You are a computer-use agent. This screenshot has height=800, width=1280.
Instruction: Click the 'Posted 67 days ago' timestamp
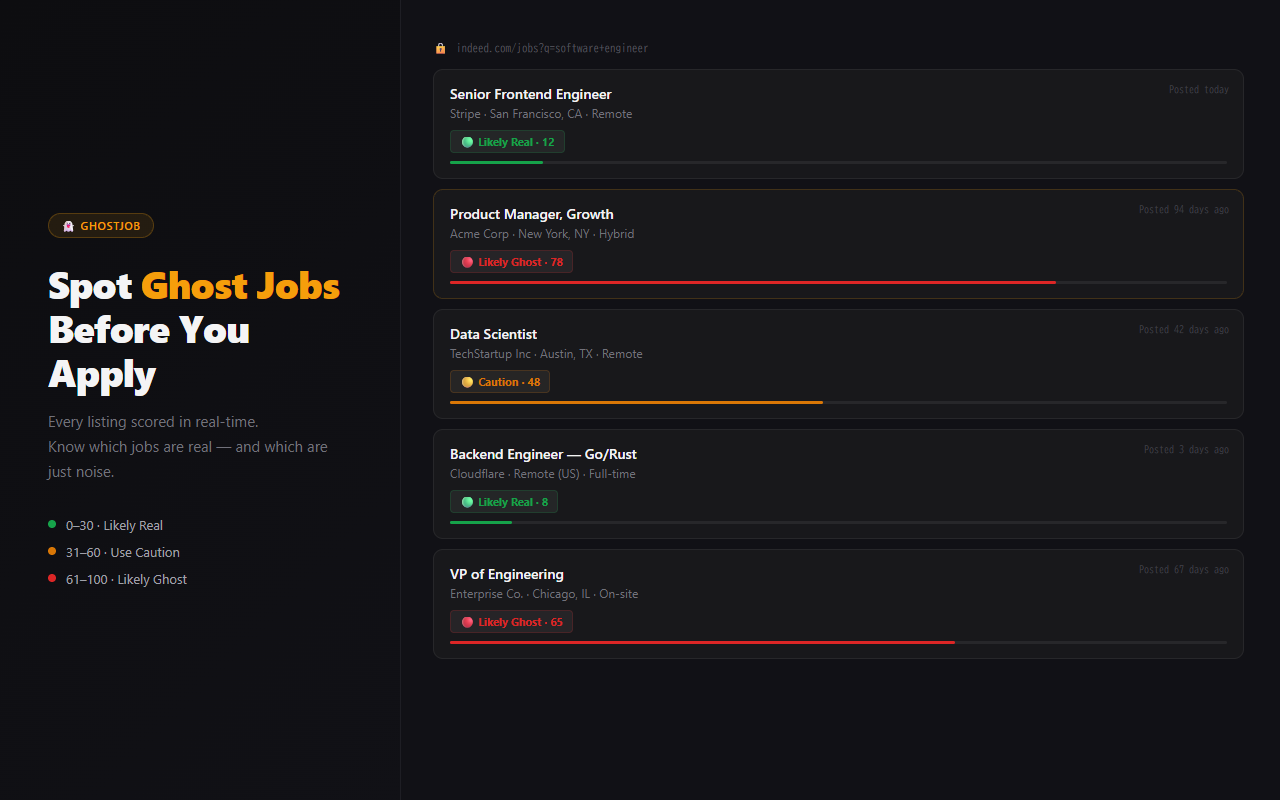[x=1184, y=569]
